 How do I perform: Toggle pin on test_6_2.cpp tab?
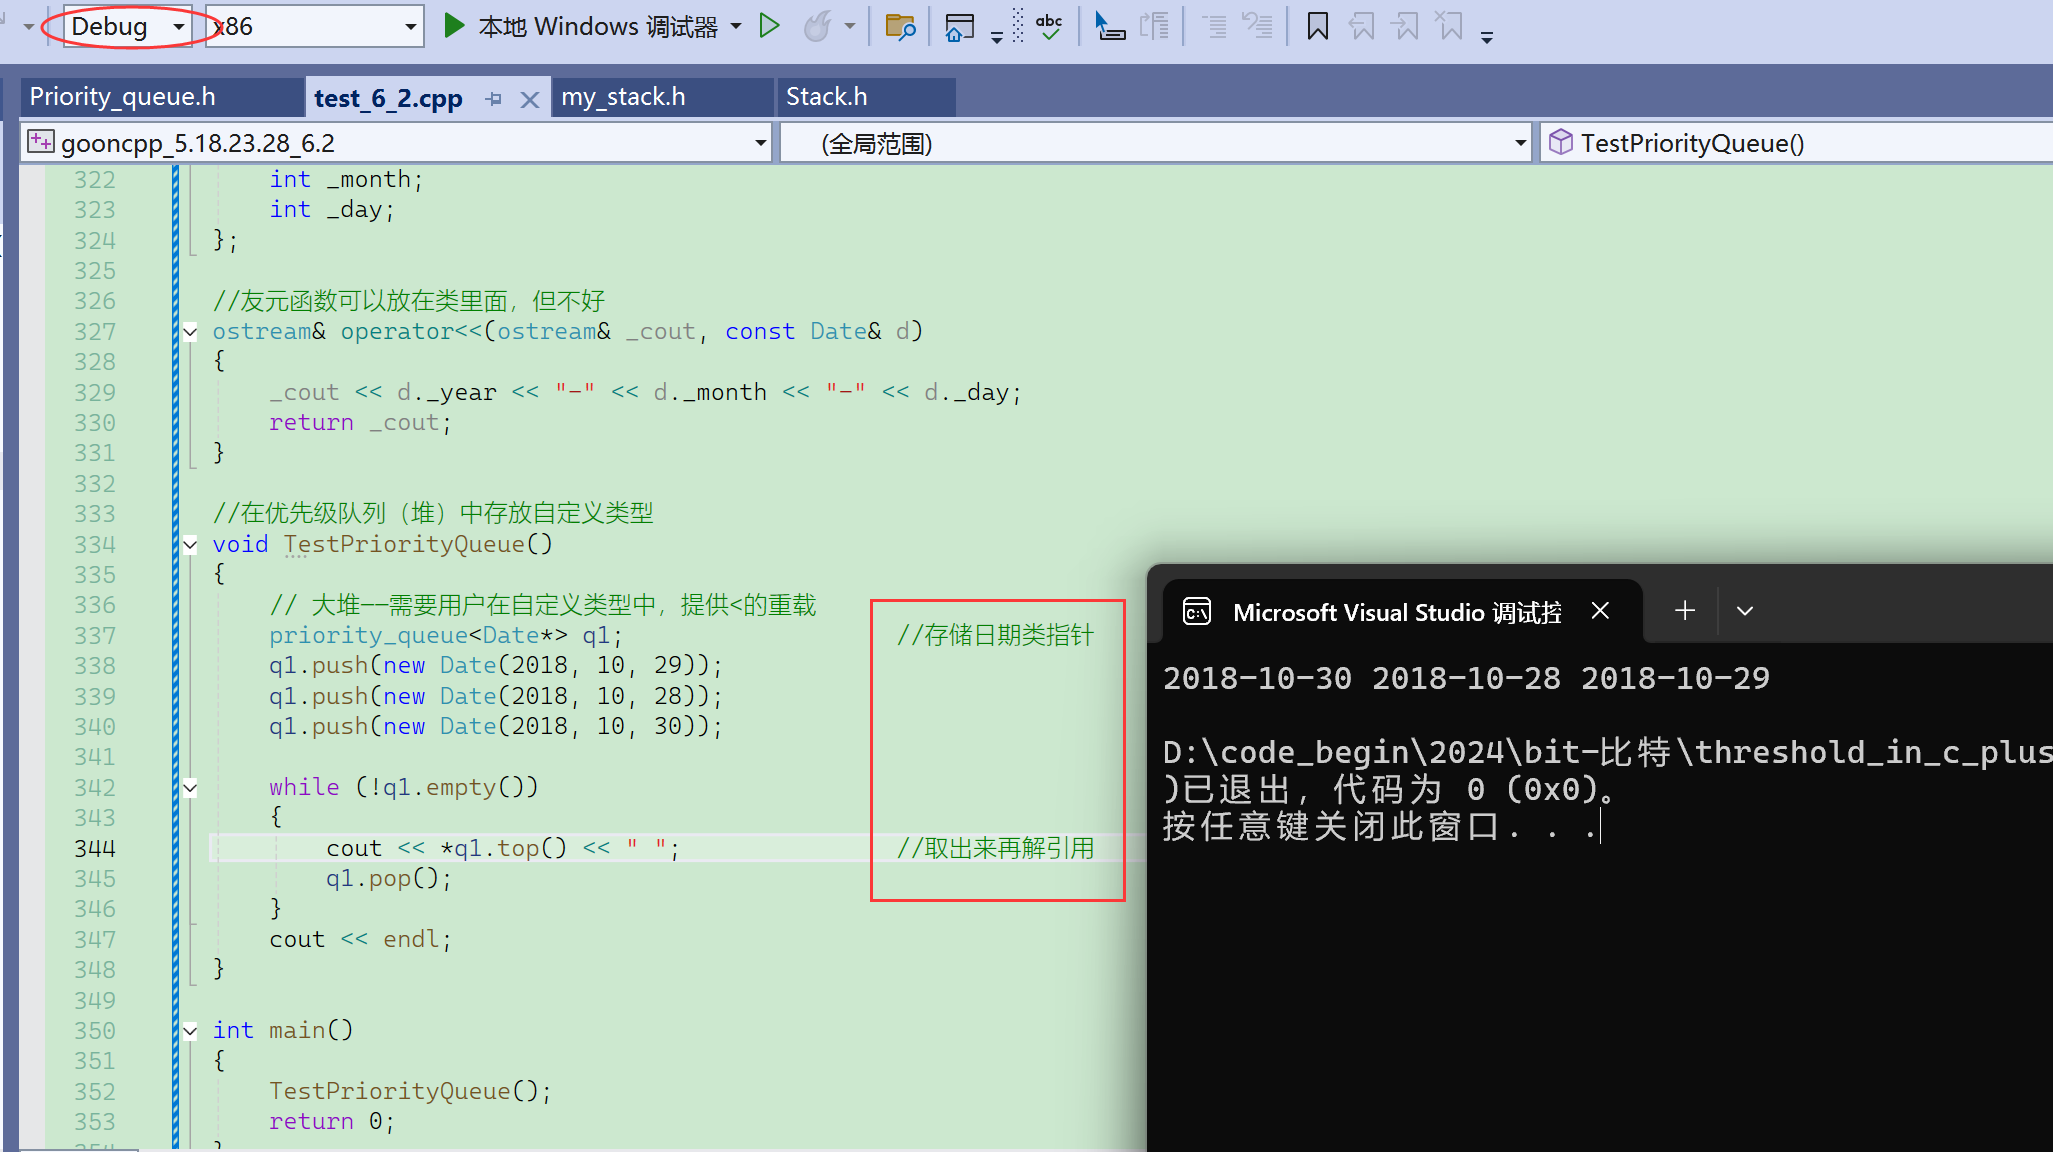click(x=493, y=99)
